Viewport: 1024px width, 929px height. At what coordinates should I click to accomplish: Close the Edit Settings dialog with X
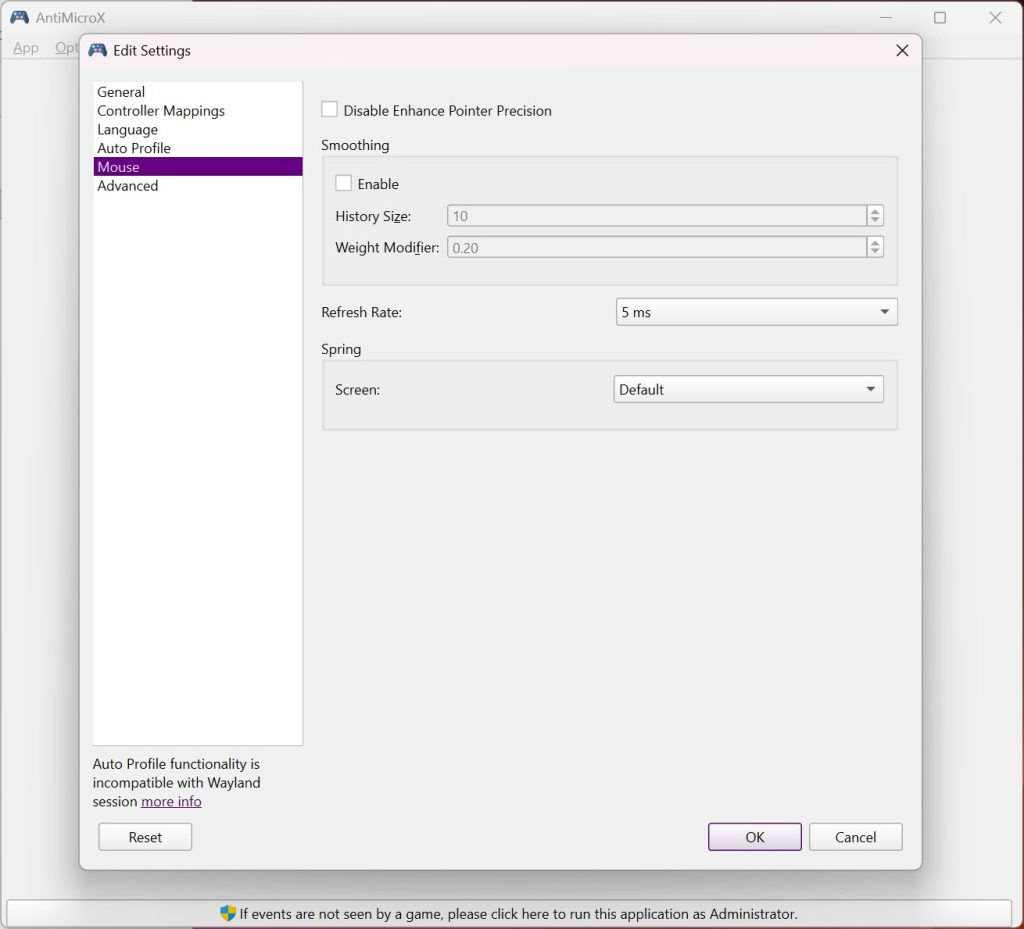[902, 50]
